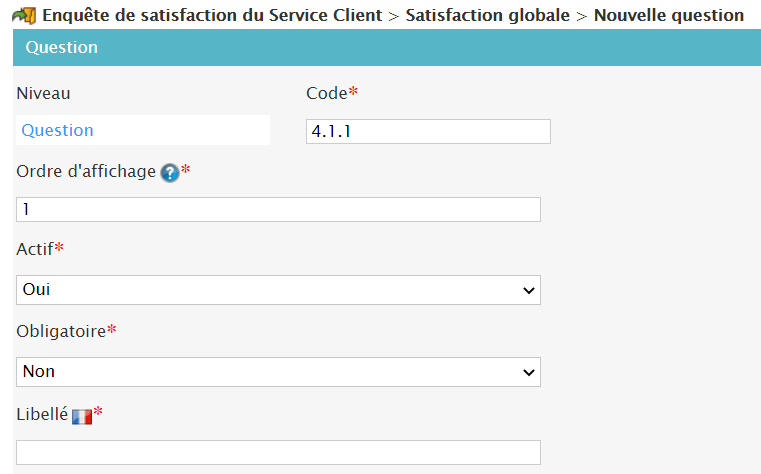Click the Code field label
The image size is (761, 474).
tap(326, 93)
